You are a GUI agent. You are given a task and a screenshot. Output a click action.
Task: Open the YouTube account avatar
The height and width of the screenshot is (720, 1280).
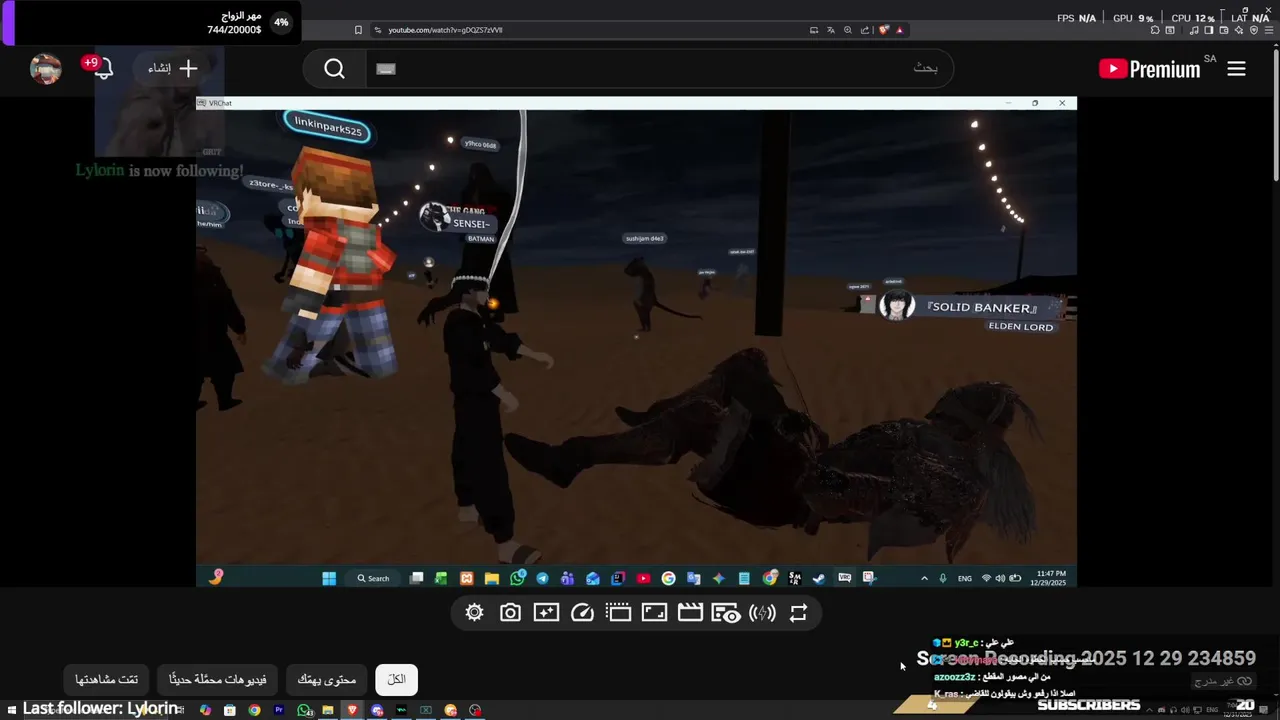click(46, 69)
